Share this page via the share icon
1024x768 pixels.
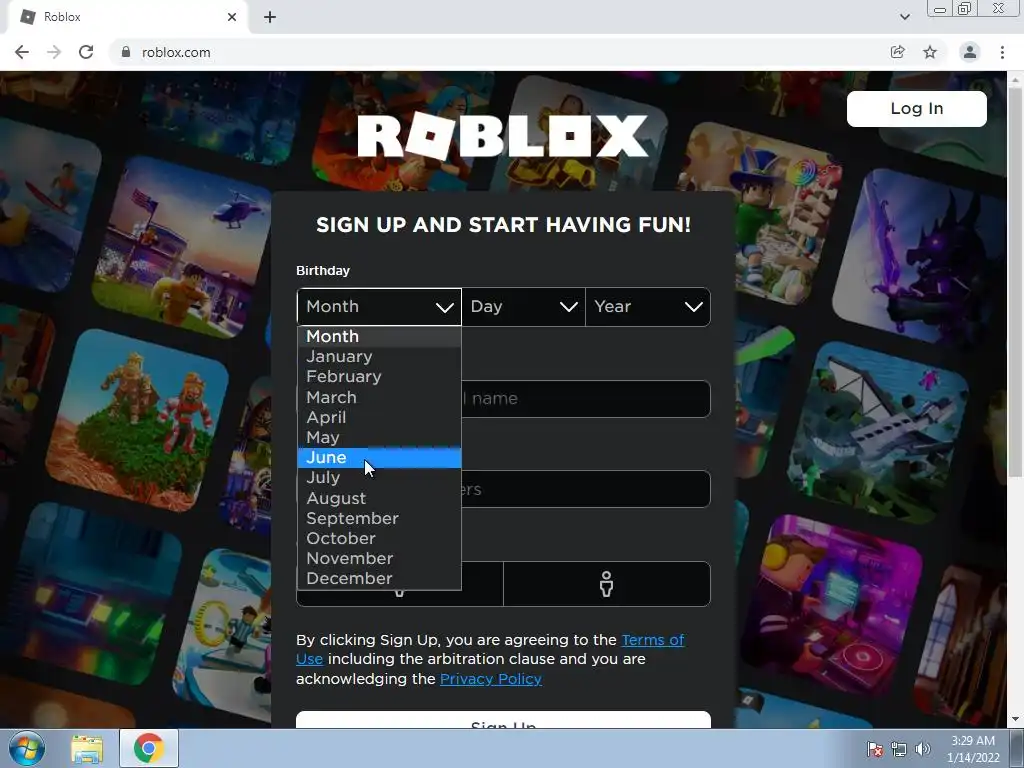coord(898,52)
